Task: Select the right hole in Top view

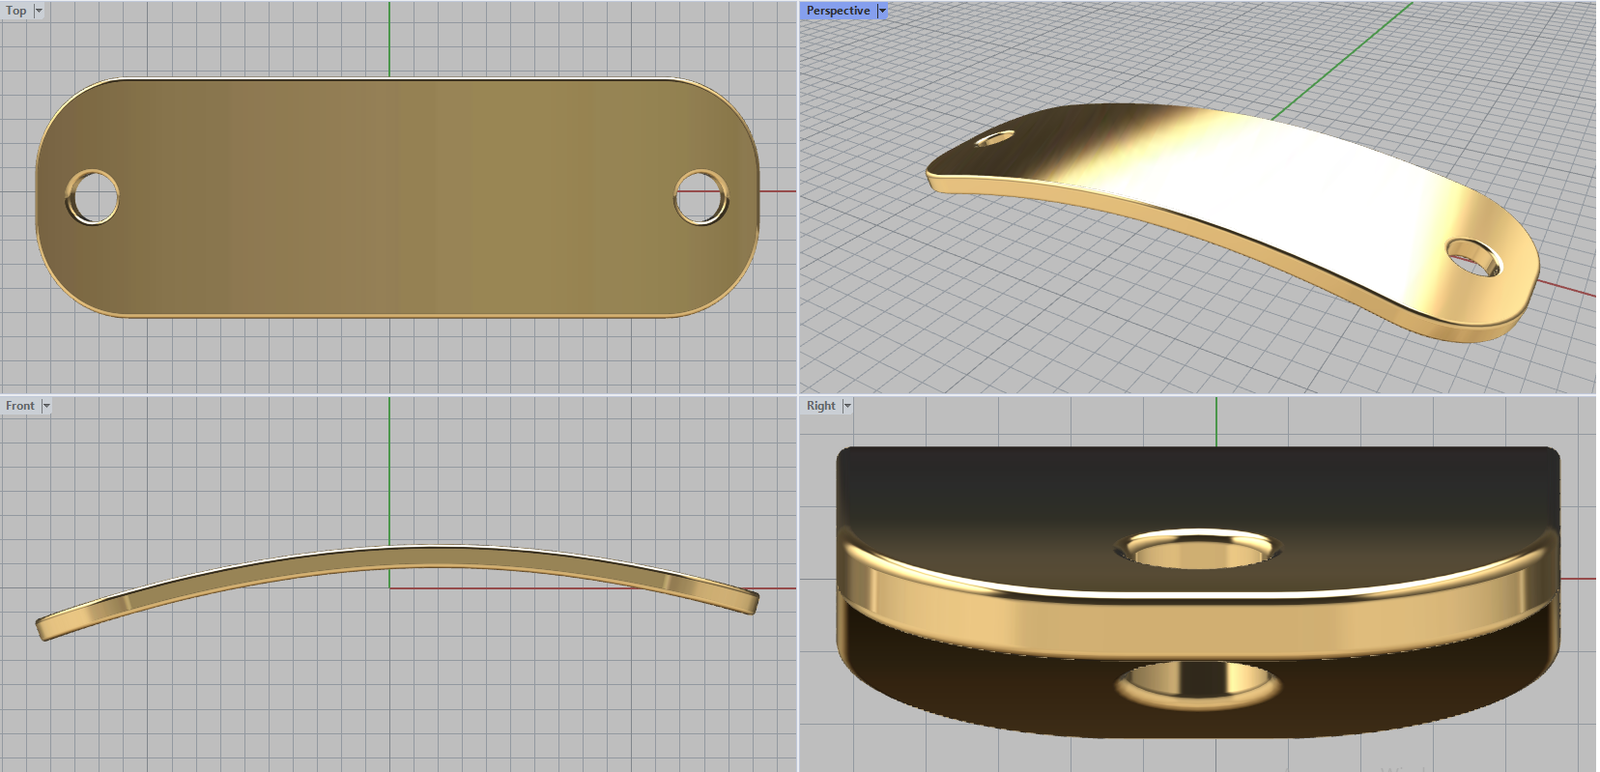Action: pyautogui.click(x=701, y=198)
